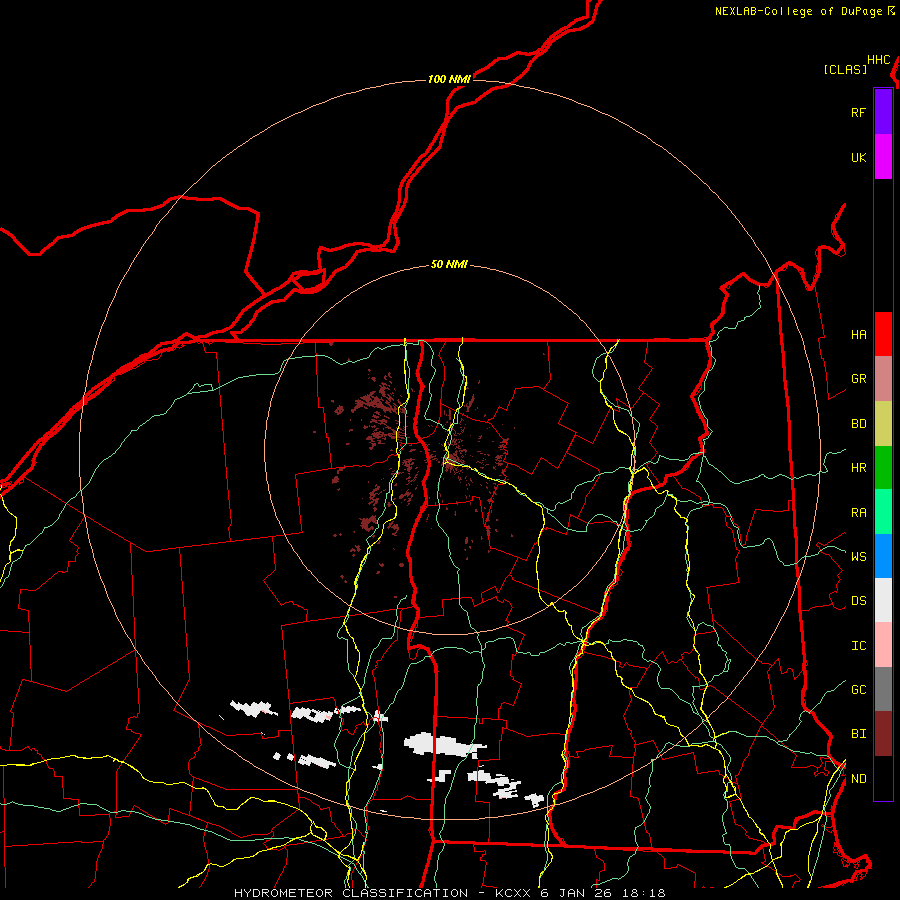Click the RF purple legend swatch
The width and height of the screenshot is (900, 900).
click(883, 112)
